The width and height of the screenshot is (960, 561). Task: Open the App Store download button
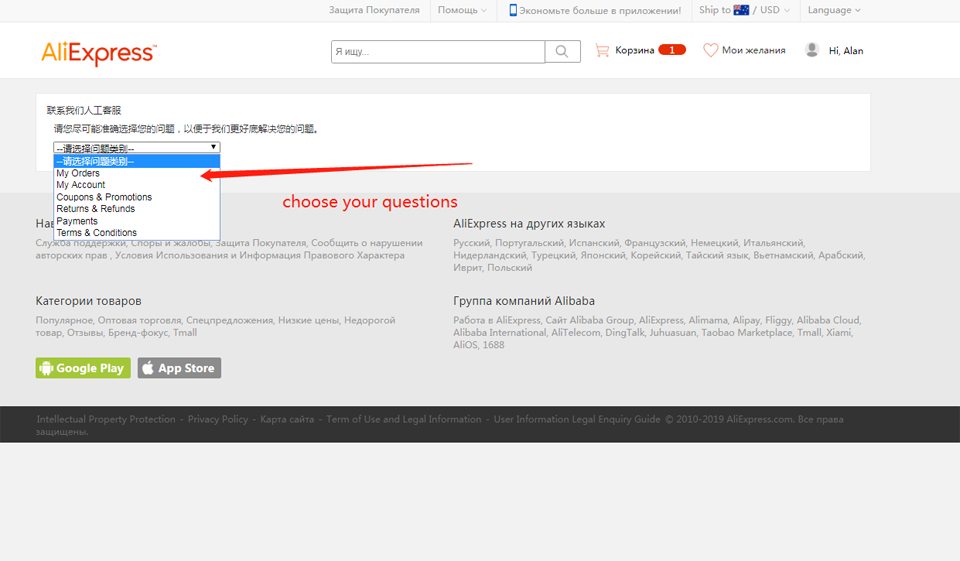pos(179,368)
